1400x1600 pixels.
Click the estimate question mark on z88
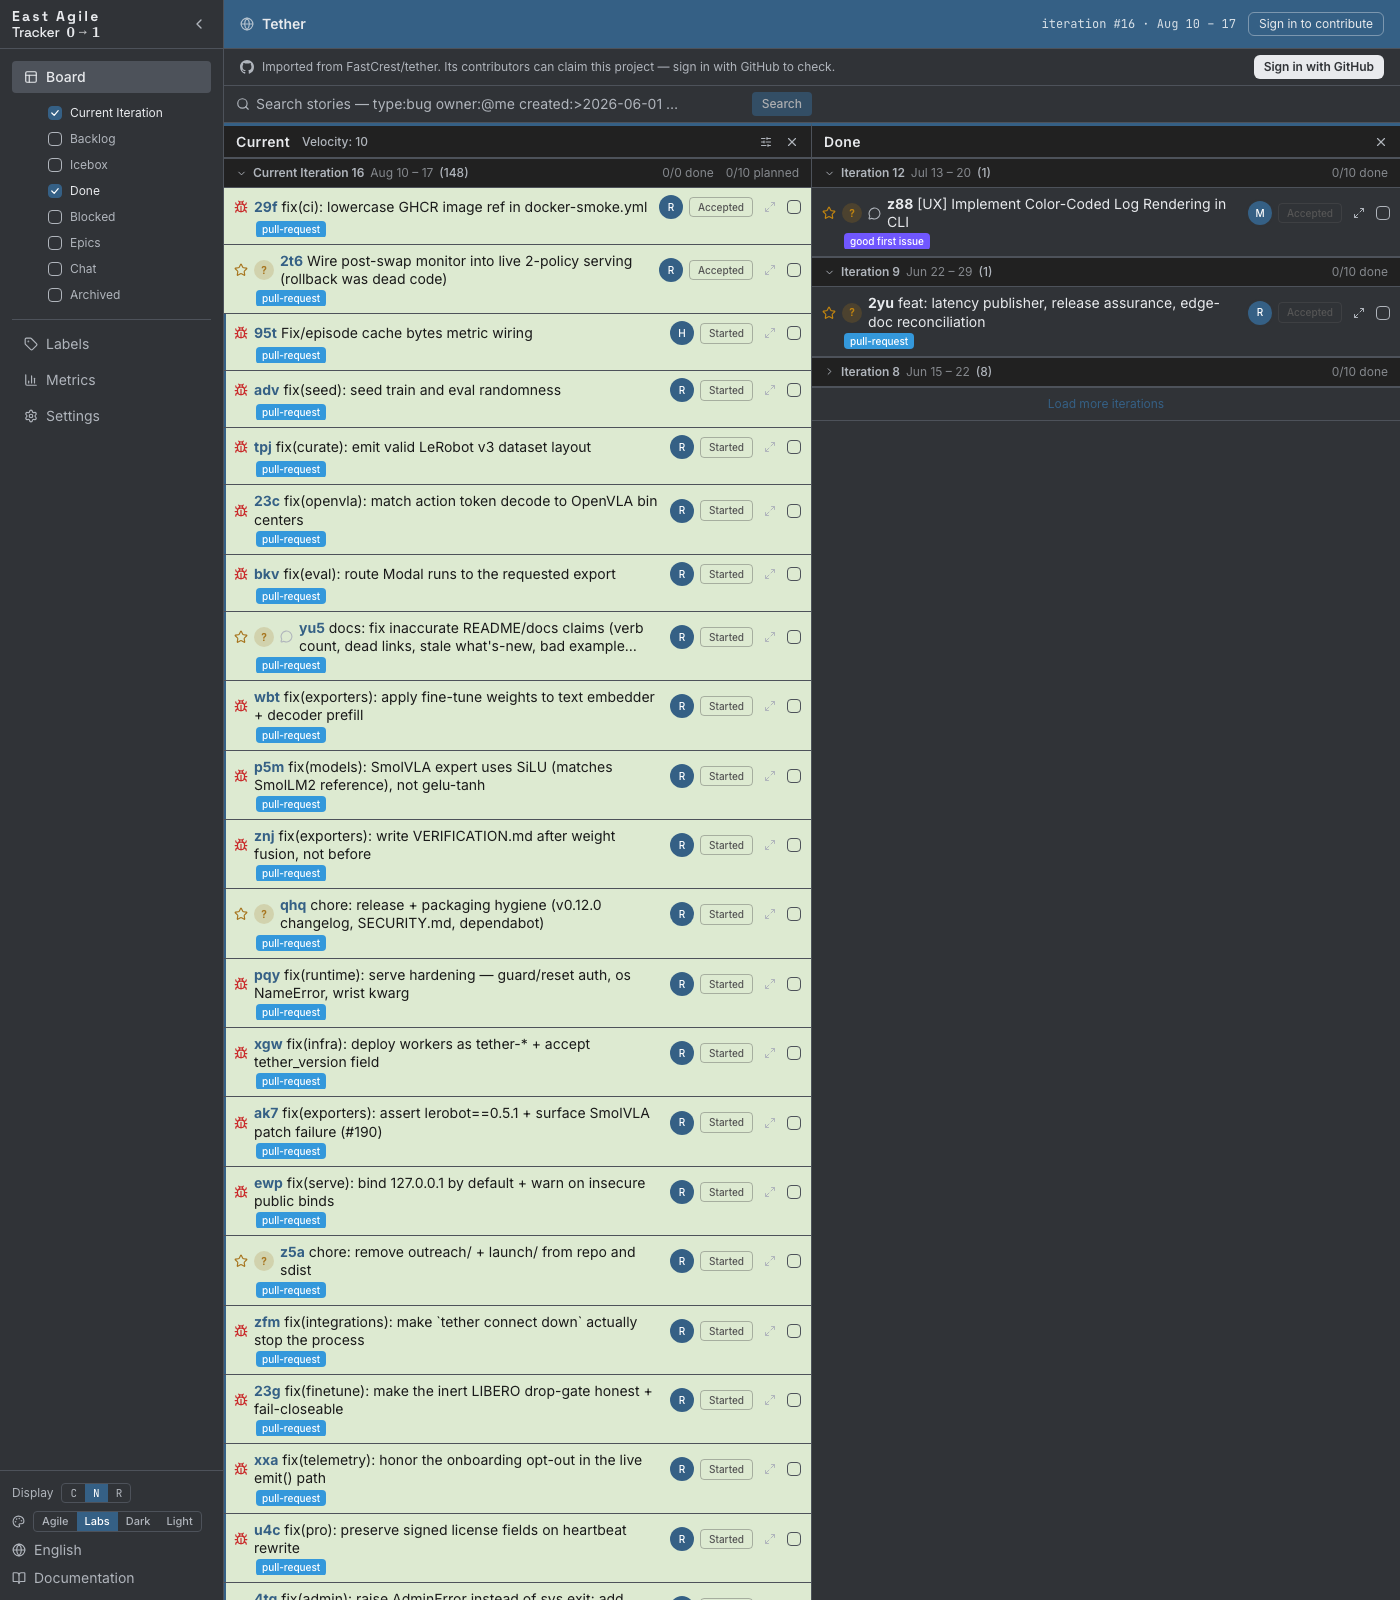pos(852,213)
